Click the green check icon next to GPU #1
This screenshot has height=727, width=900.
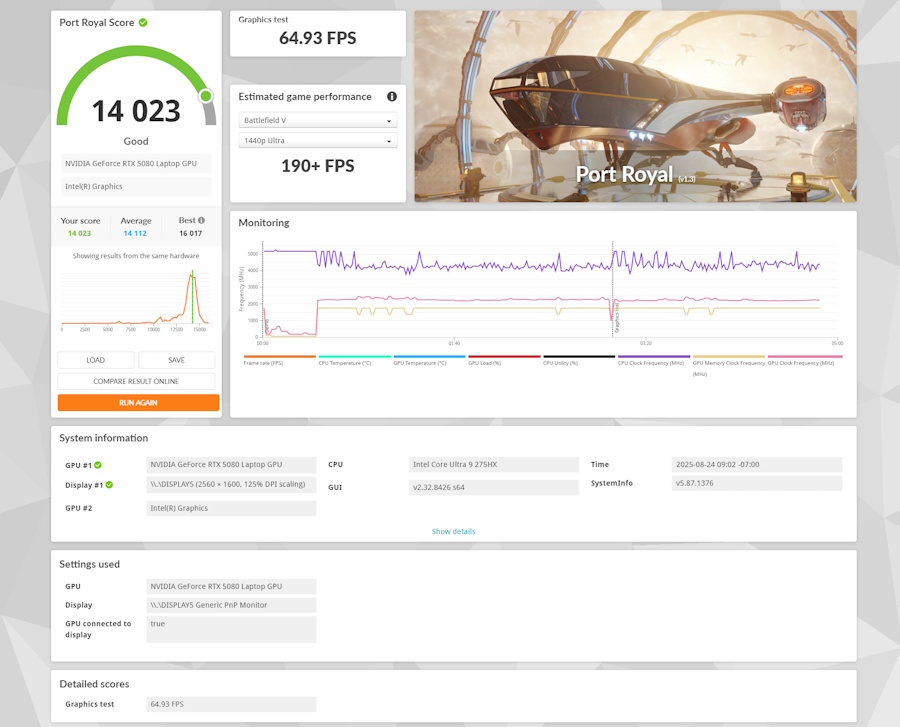[x=98, y=465]
